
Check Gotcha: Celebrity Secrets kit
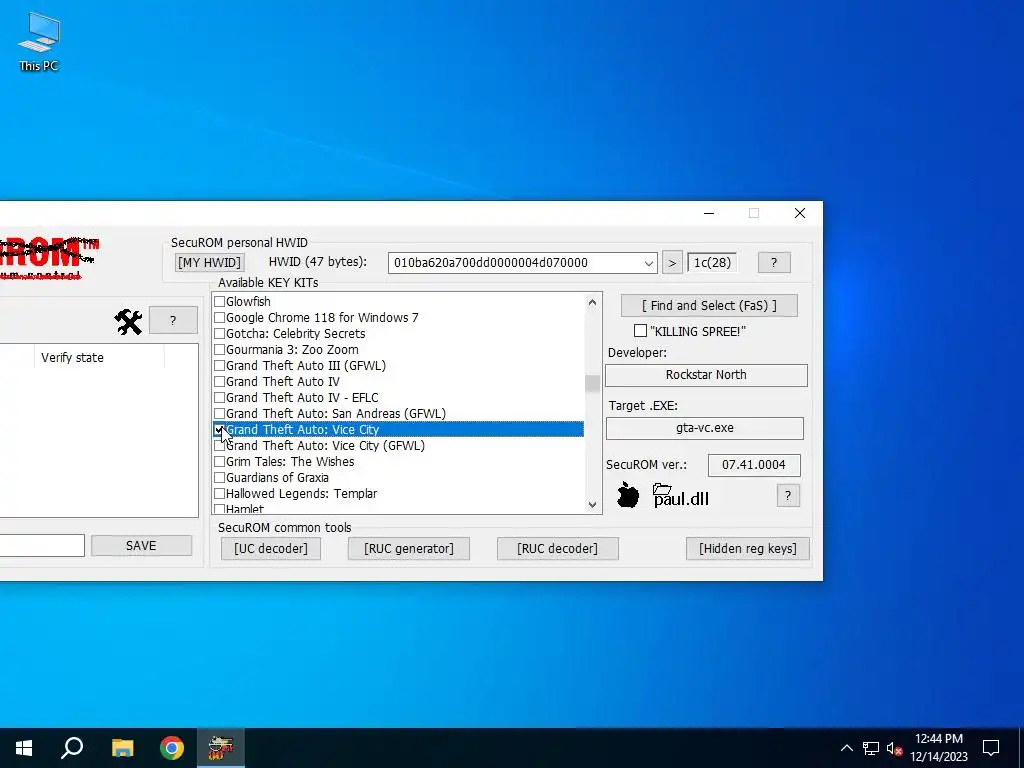coord(219,334)
